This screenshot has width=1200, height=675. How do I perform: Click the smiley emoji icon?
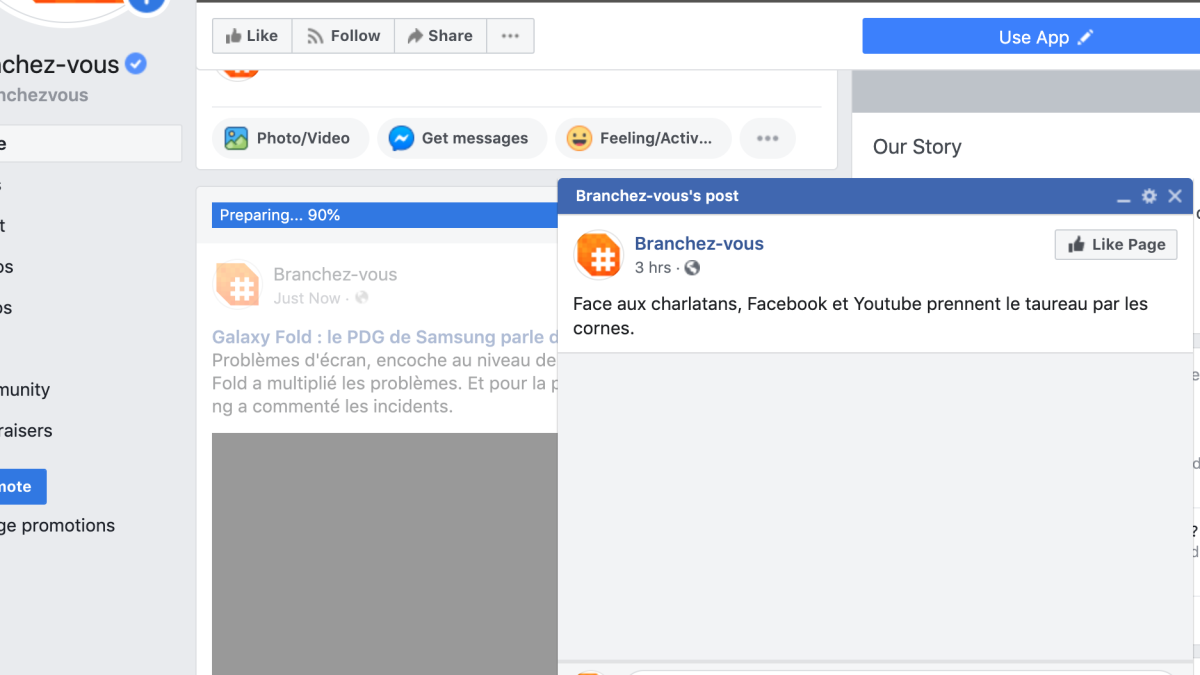click(579, 138)
